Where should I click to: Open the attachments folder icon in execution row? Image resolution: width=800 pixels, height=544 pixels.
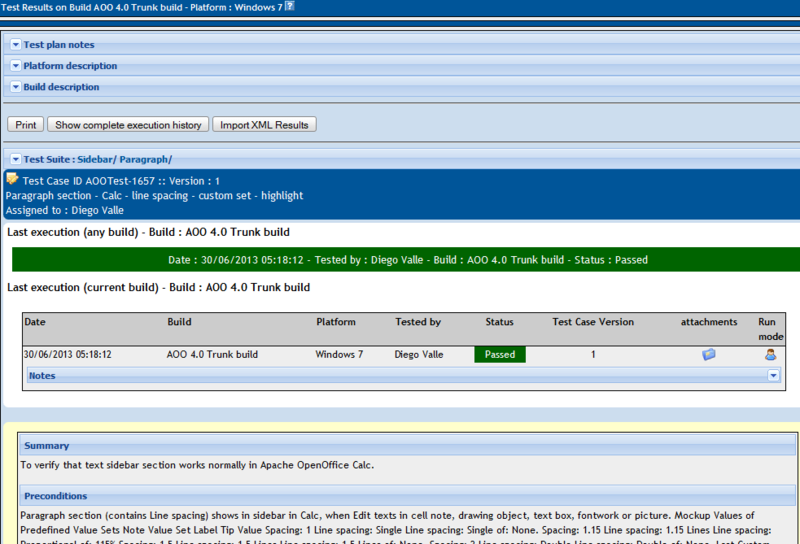(x=709, y=354)
